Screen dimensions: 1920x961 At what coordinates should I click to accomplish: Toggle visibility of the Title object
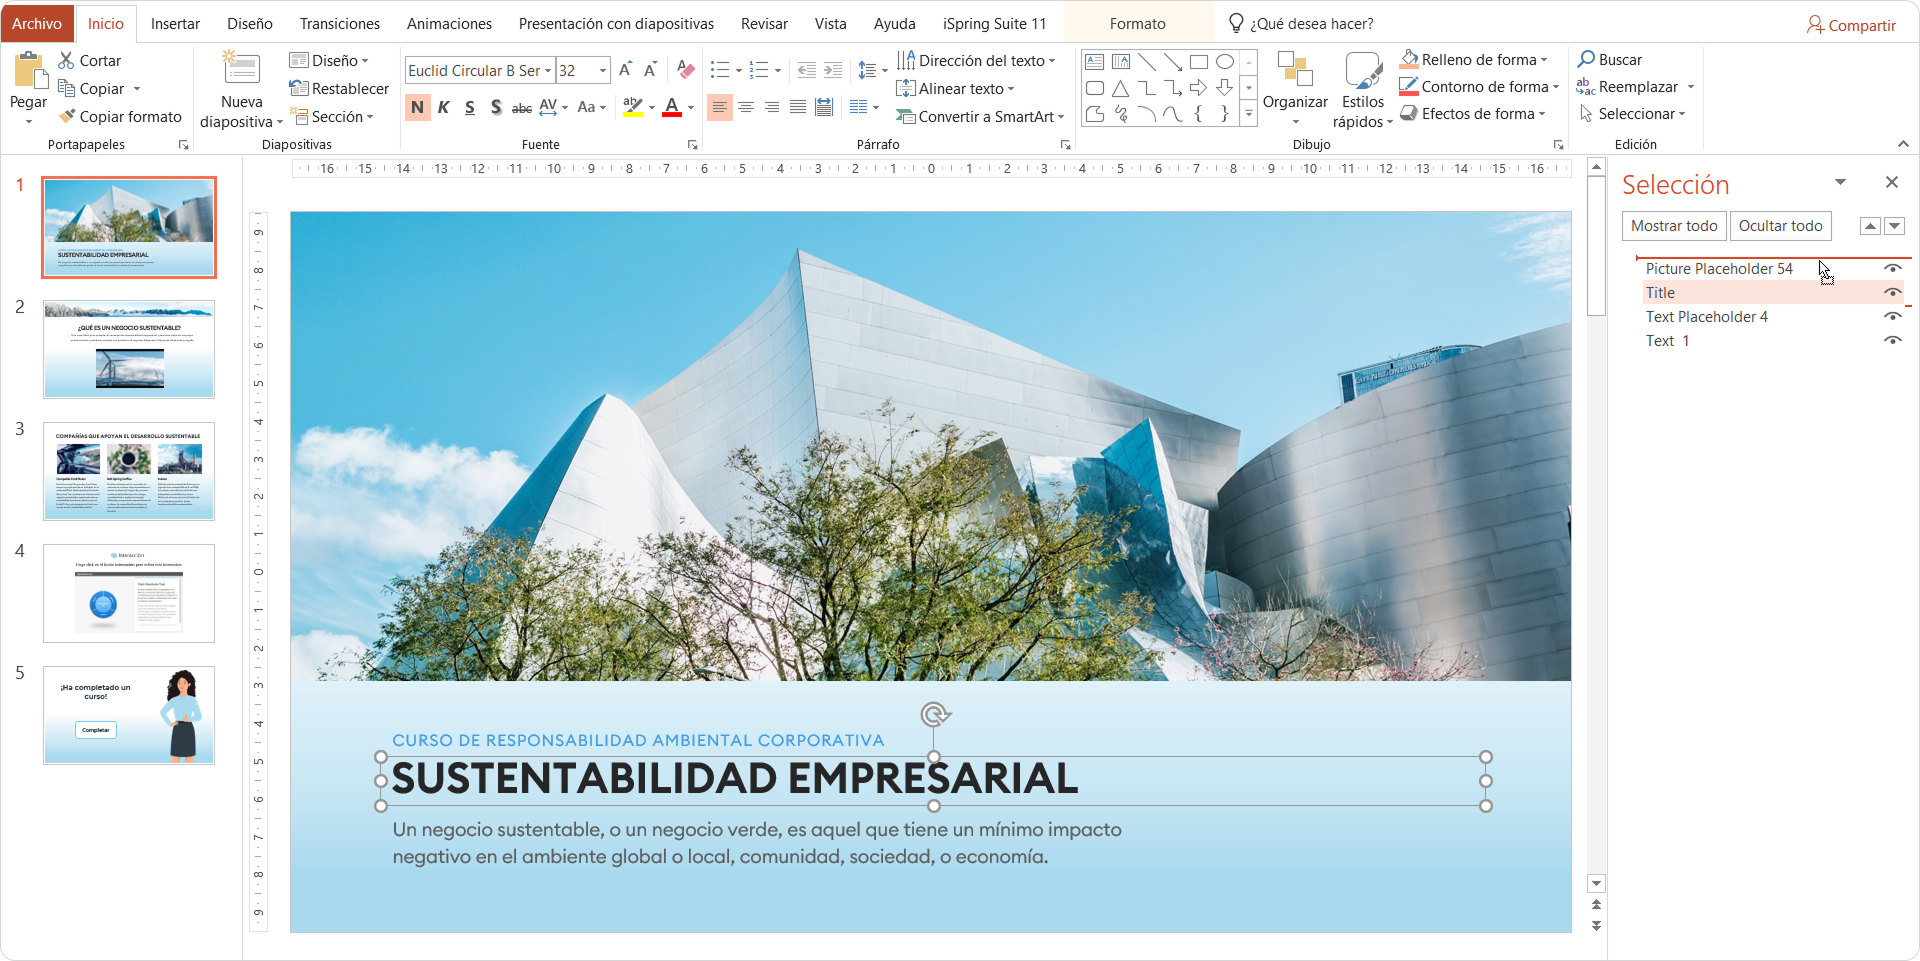tap(1893, 292)
